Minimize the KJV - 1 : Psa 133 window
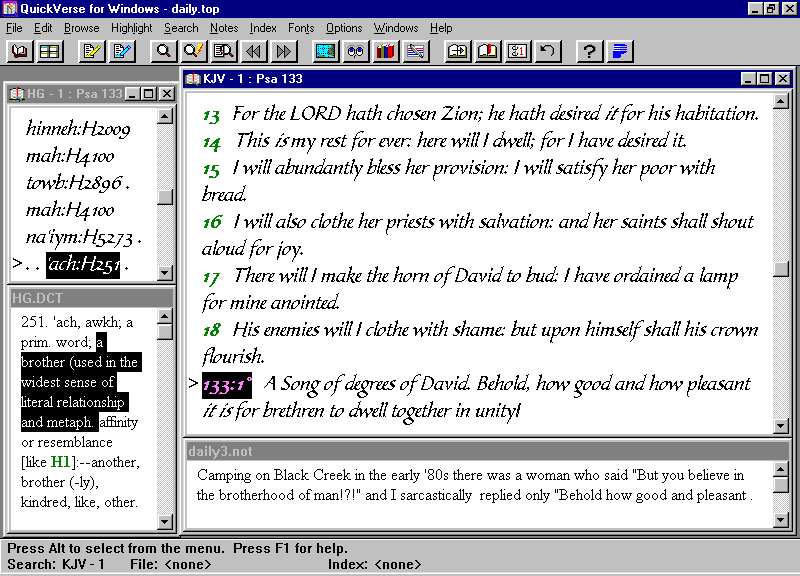 click(x=748, y=79)
